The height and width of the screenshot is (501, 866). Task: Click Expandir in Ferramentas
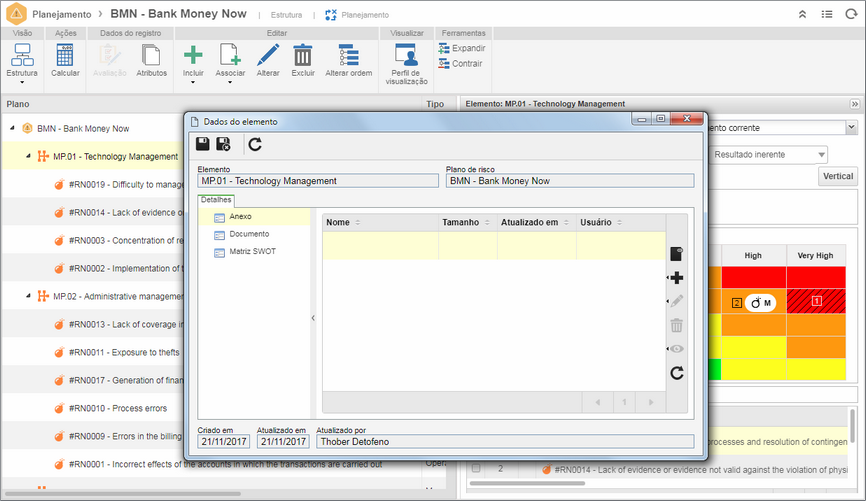pyautogui.click(x=462, y=49)
